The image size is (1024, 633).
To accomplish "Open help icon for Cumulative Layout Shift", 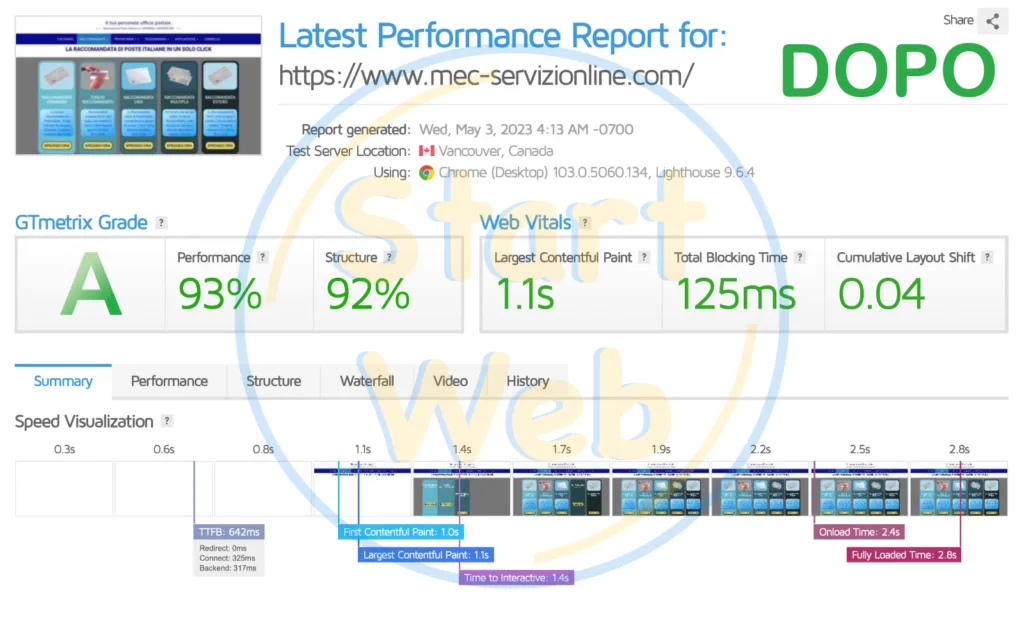I will click(987, 257).
